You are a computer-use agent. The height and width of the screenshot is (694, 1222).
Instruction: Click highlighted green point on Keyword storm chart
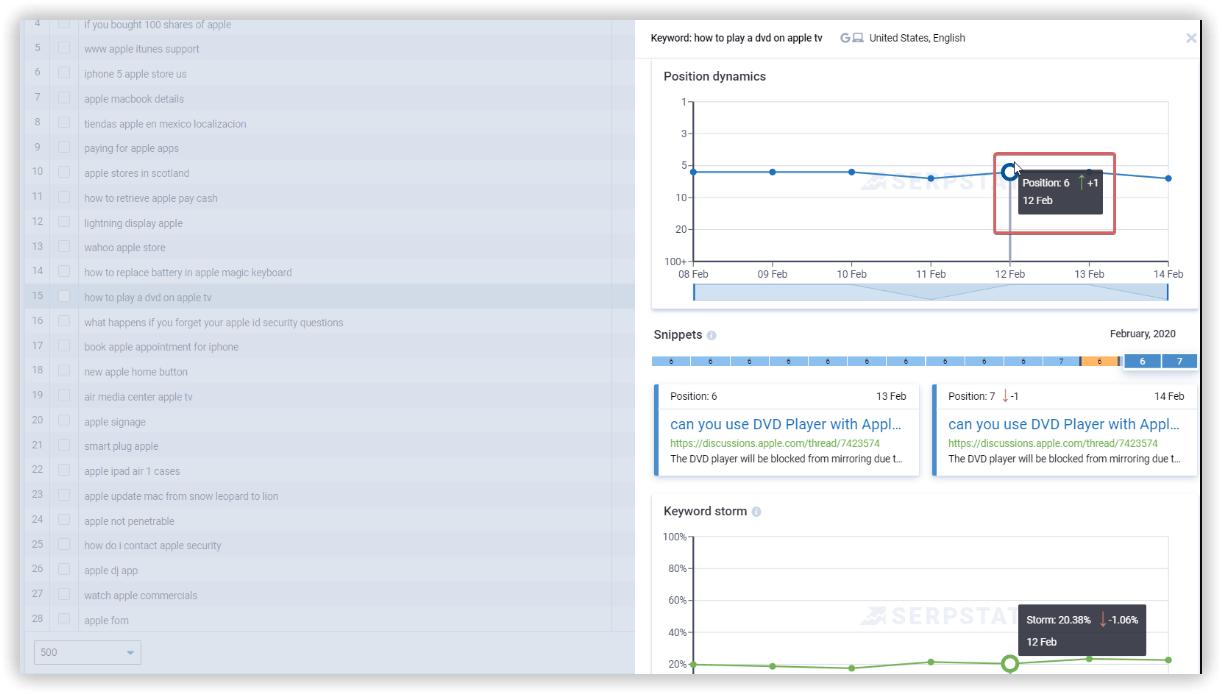click(x=1010, y=663)
